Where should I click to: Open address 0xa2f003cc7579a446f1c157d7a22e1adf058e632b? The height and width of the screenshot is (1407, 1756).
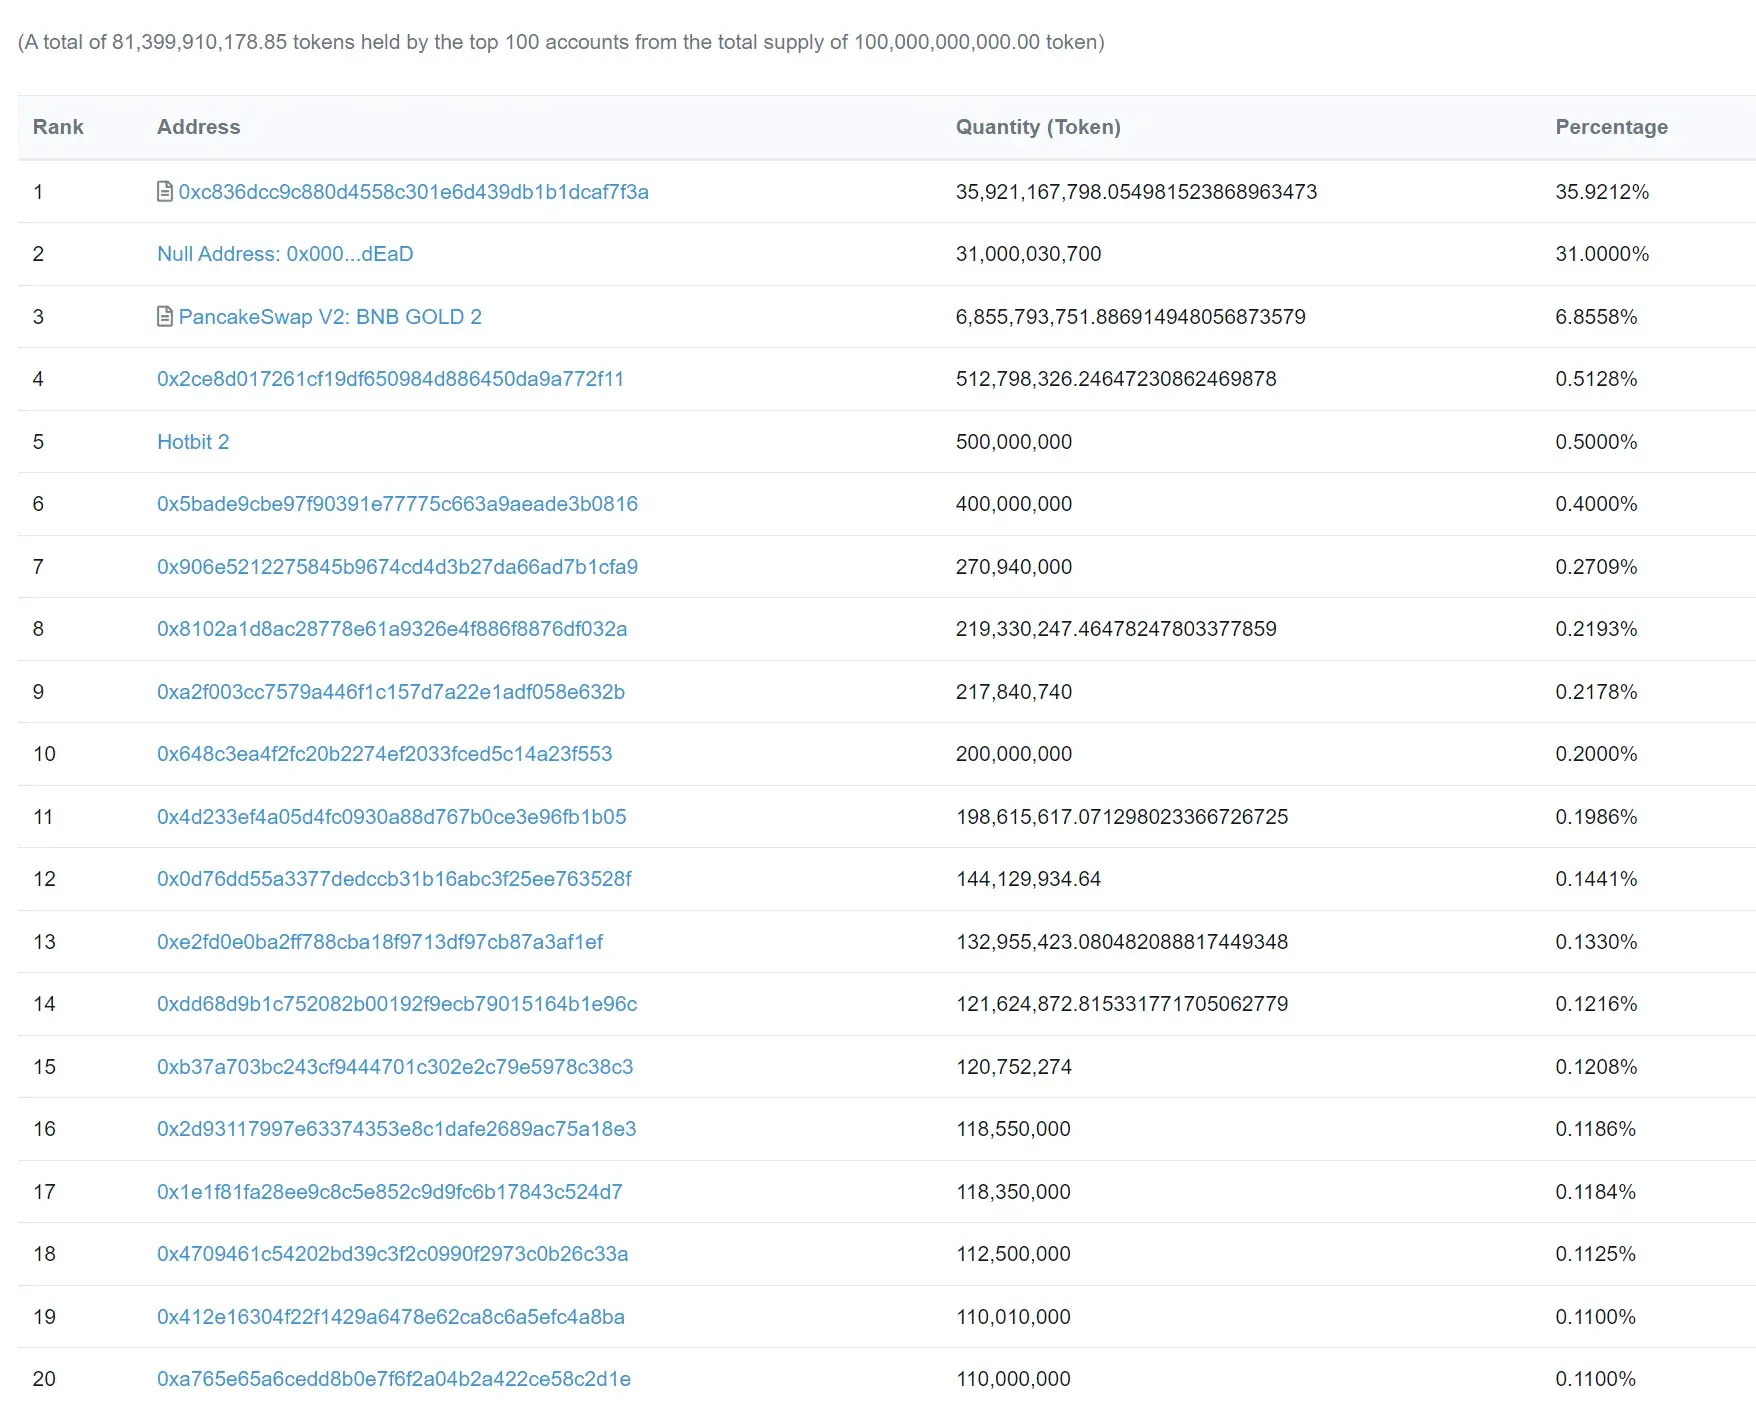pos(391,691)
